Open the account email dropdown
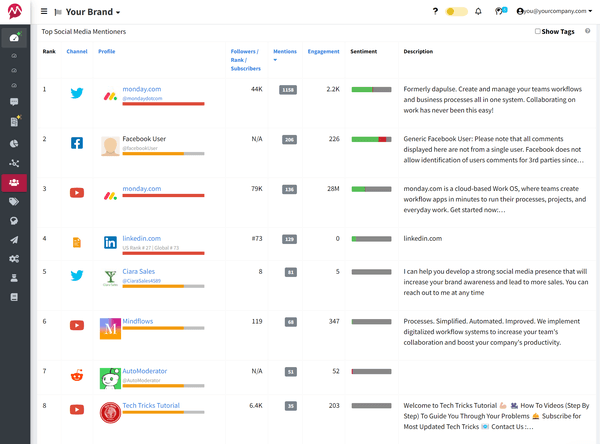Image resolution: width=600 pixels, height=444 pixels. pos(554,11)
